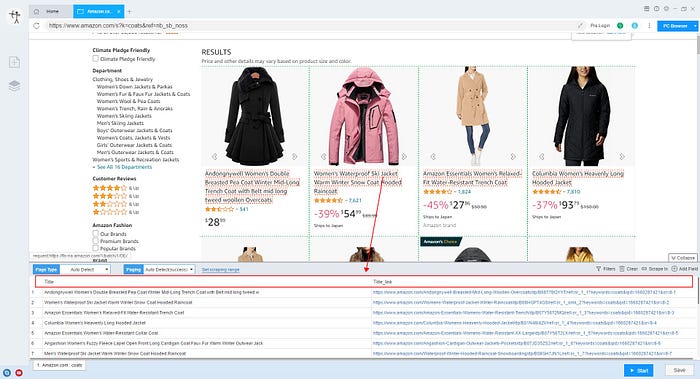Open Women's Down Jackets & Parkas department

[134, 87]
